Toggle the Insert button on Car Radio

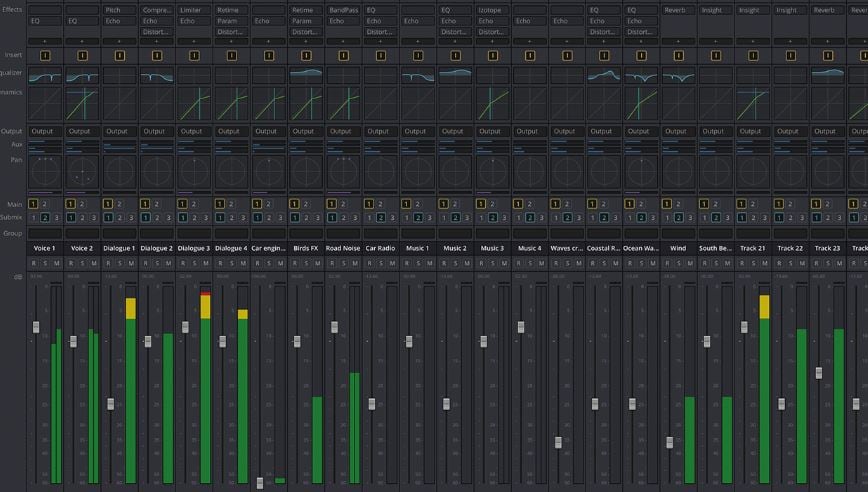381,55
